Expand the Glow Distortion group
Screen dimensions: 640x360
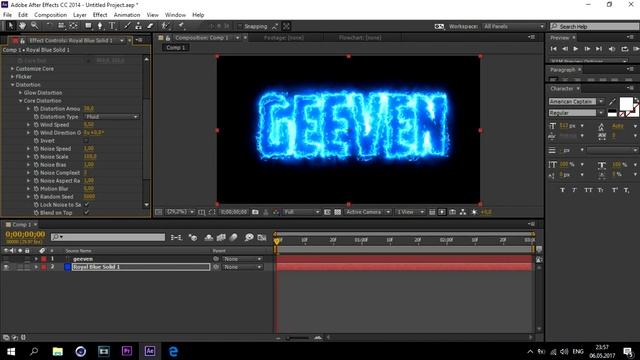tap(20, 93)
